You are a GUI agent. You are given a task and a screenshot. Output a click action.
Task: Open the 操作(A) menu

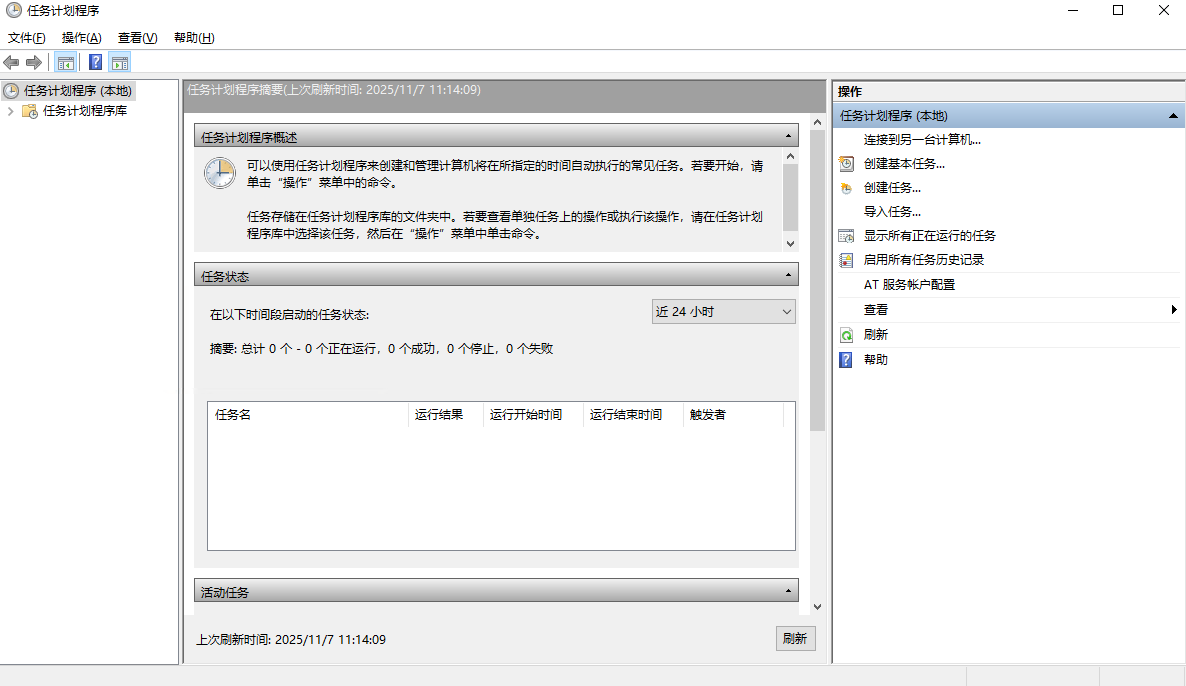pos(82,38)
